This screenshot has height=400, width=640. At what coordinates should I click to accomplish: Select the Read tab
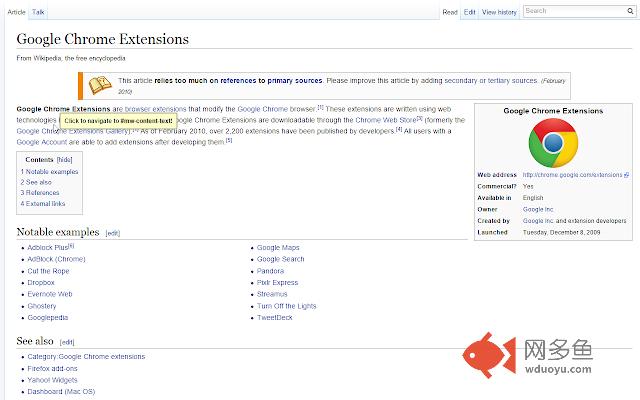(450, 12)
